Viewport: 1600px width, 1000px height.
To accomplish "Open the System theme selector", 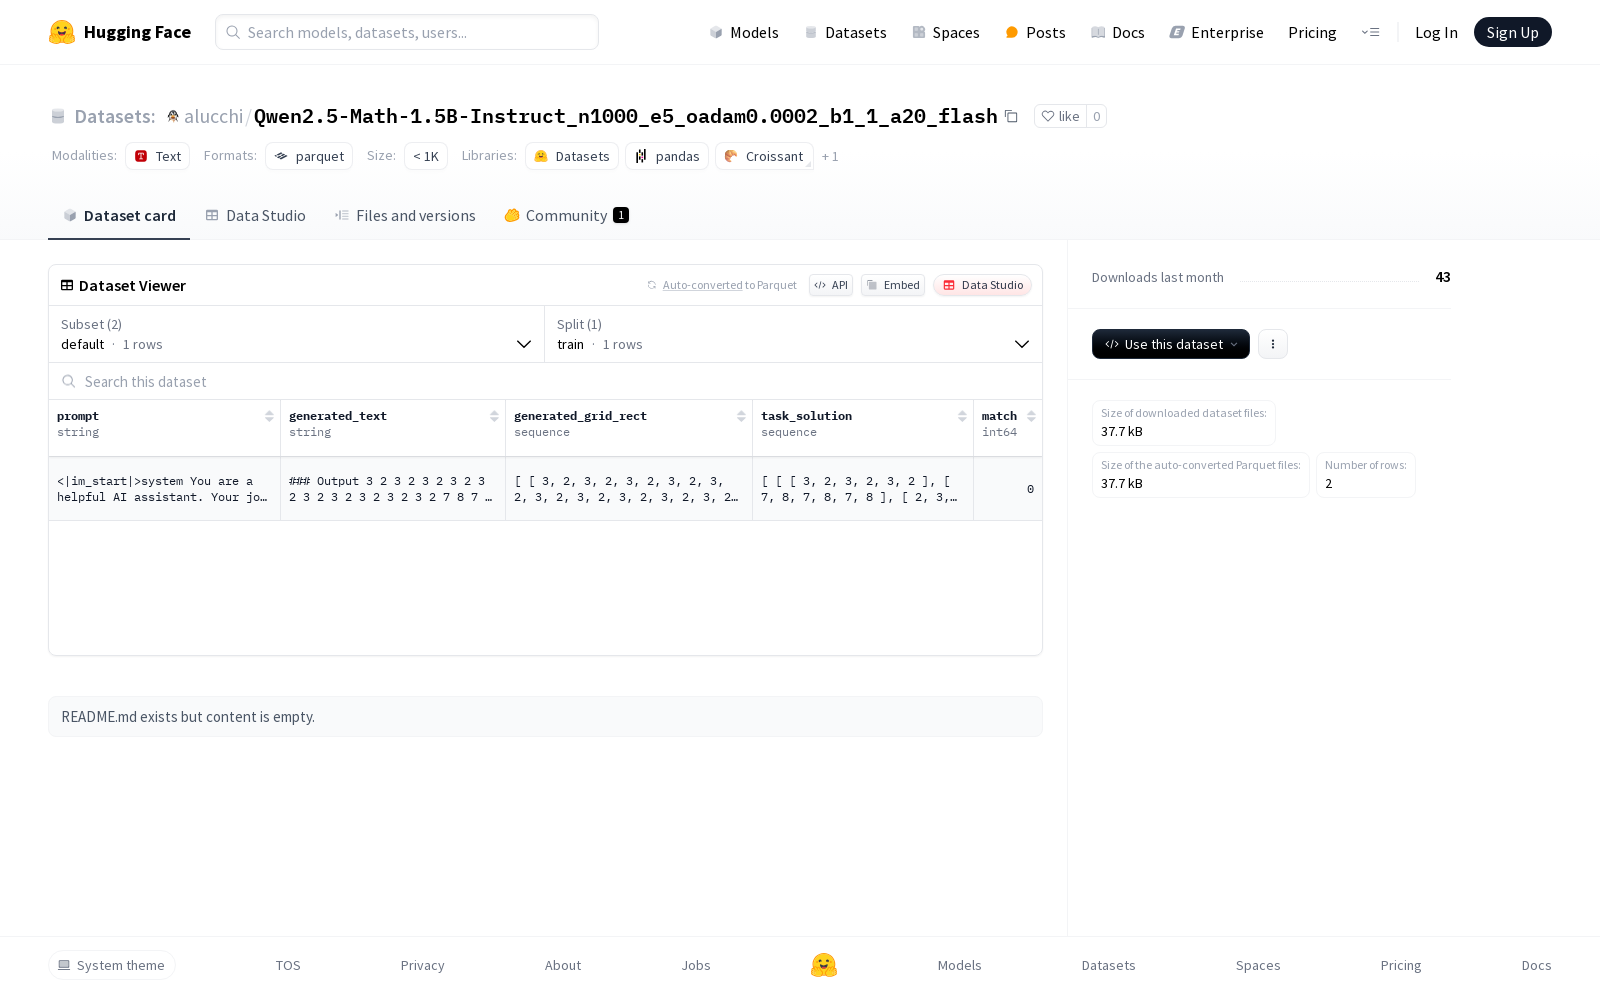I will point(112,965).
